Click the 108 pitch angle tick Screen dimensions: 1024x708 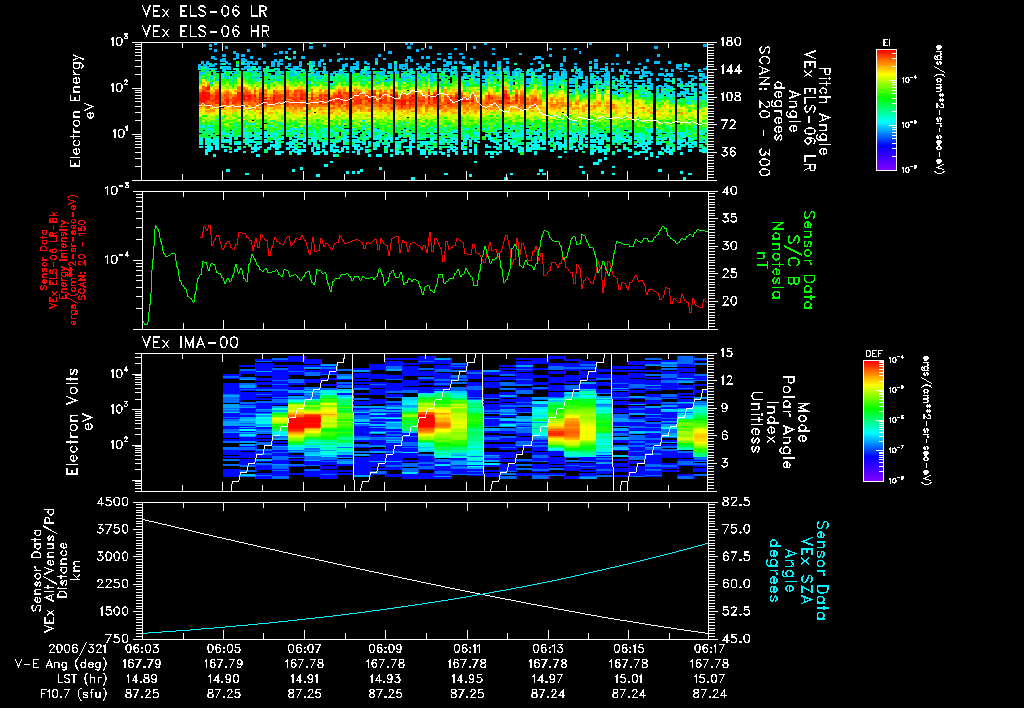point(730,97)
